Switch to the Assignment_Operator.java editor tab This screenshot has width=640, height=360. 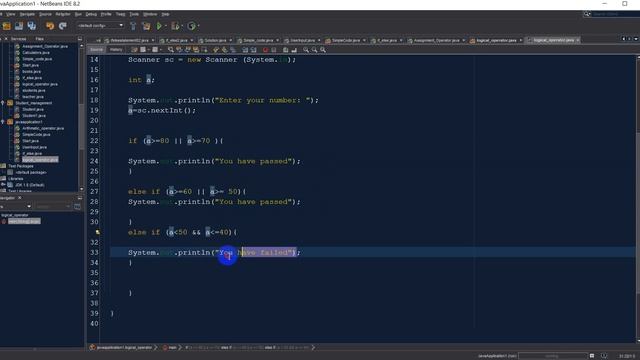(436, 40)
